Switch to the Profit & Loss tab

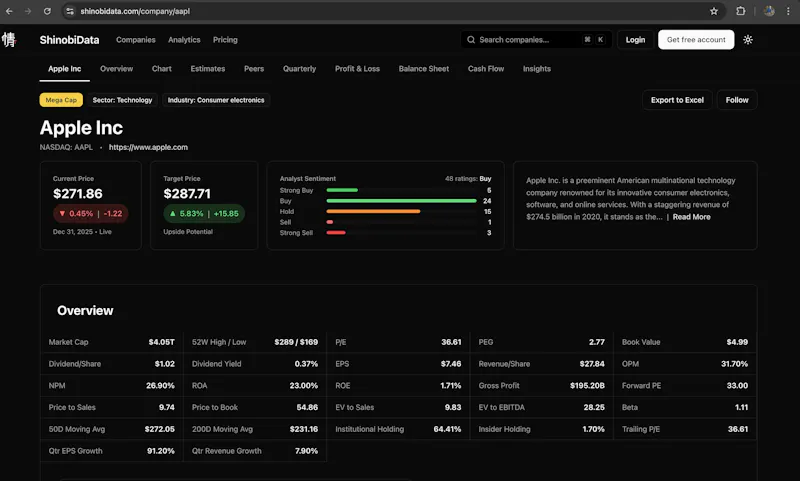pos(357,69)
